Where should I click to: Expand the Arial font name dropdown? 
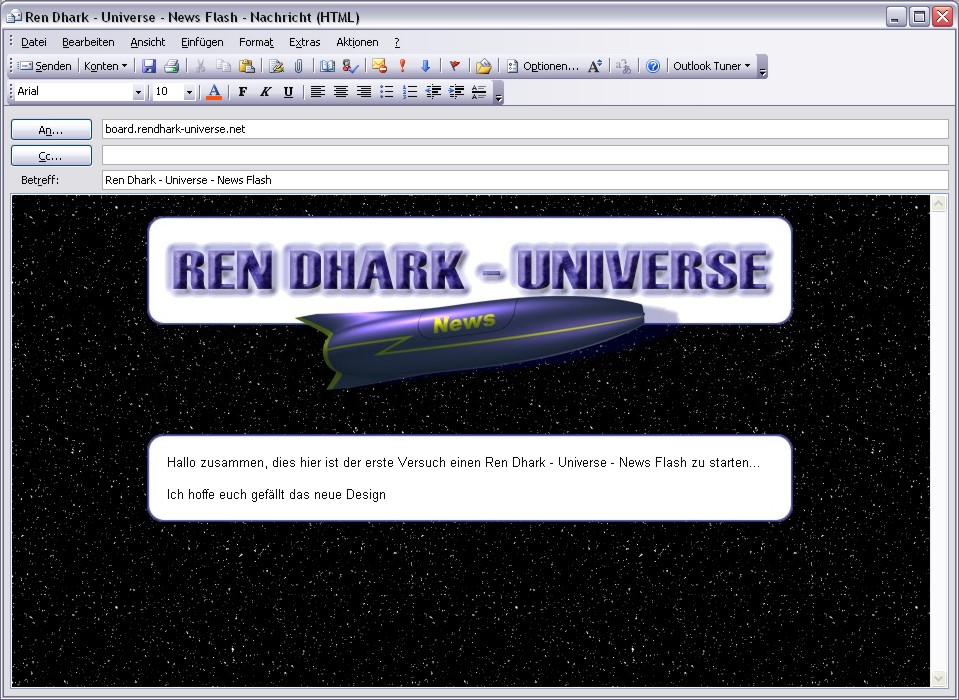tap(138, 92)
